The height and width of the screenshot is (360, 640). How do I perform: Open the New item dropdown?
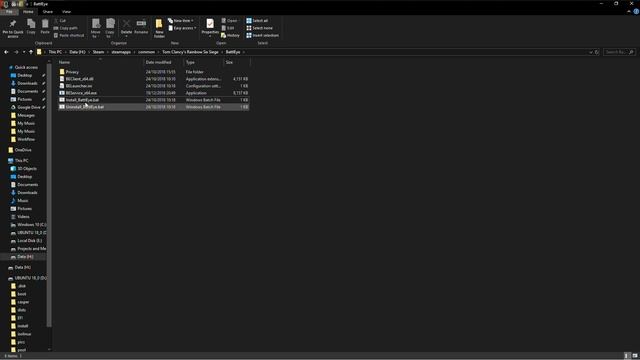tap(181, 20)
